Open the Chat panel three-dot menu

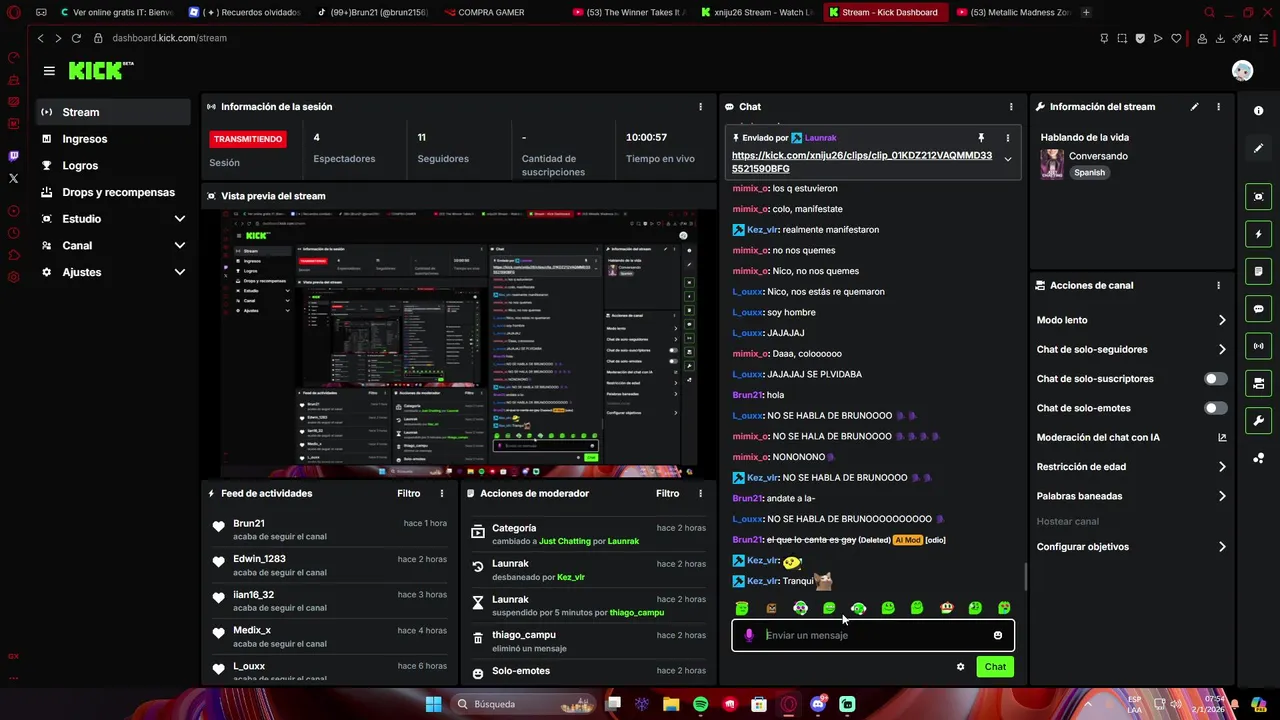pyautogui.click(x=1011, y=106)
